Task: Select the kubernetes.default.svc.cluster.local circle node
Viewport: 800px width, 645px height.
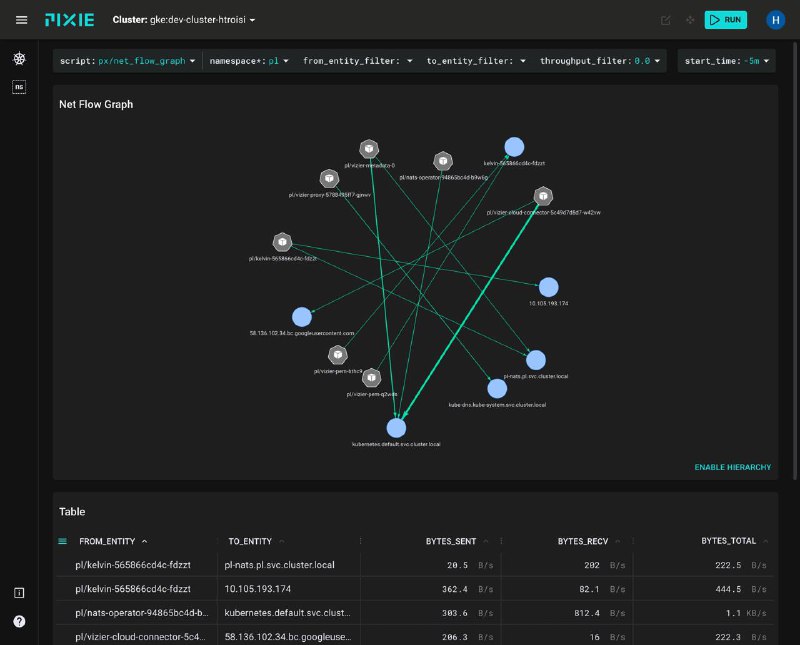Action: coord(396,428)
